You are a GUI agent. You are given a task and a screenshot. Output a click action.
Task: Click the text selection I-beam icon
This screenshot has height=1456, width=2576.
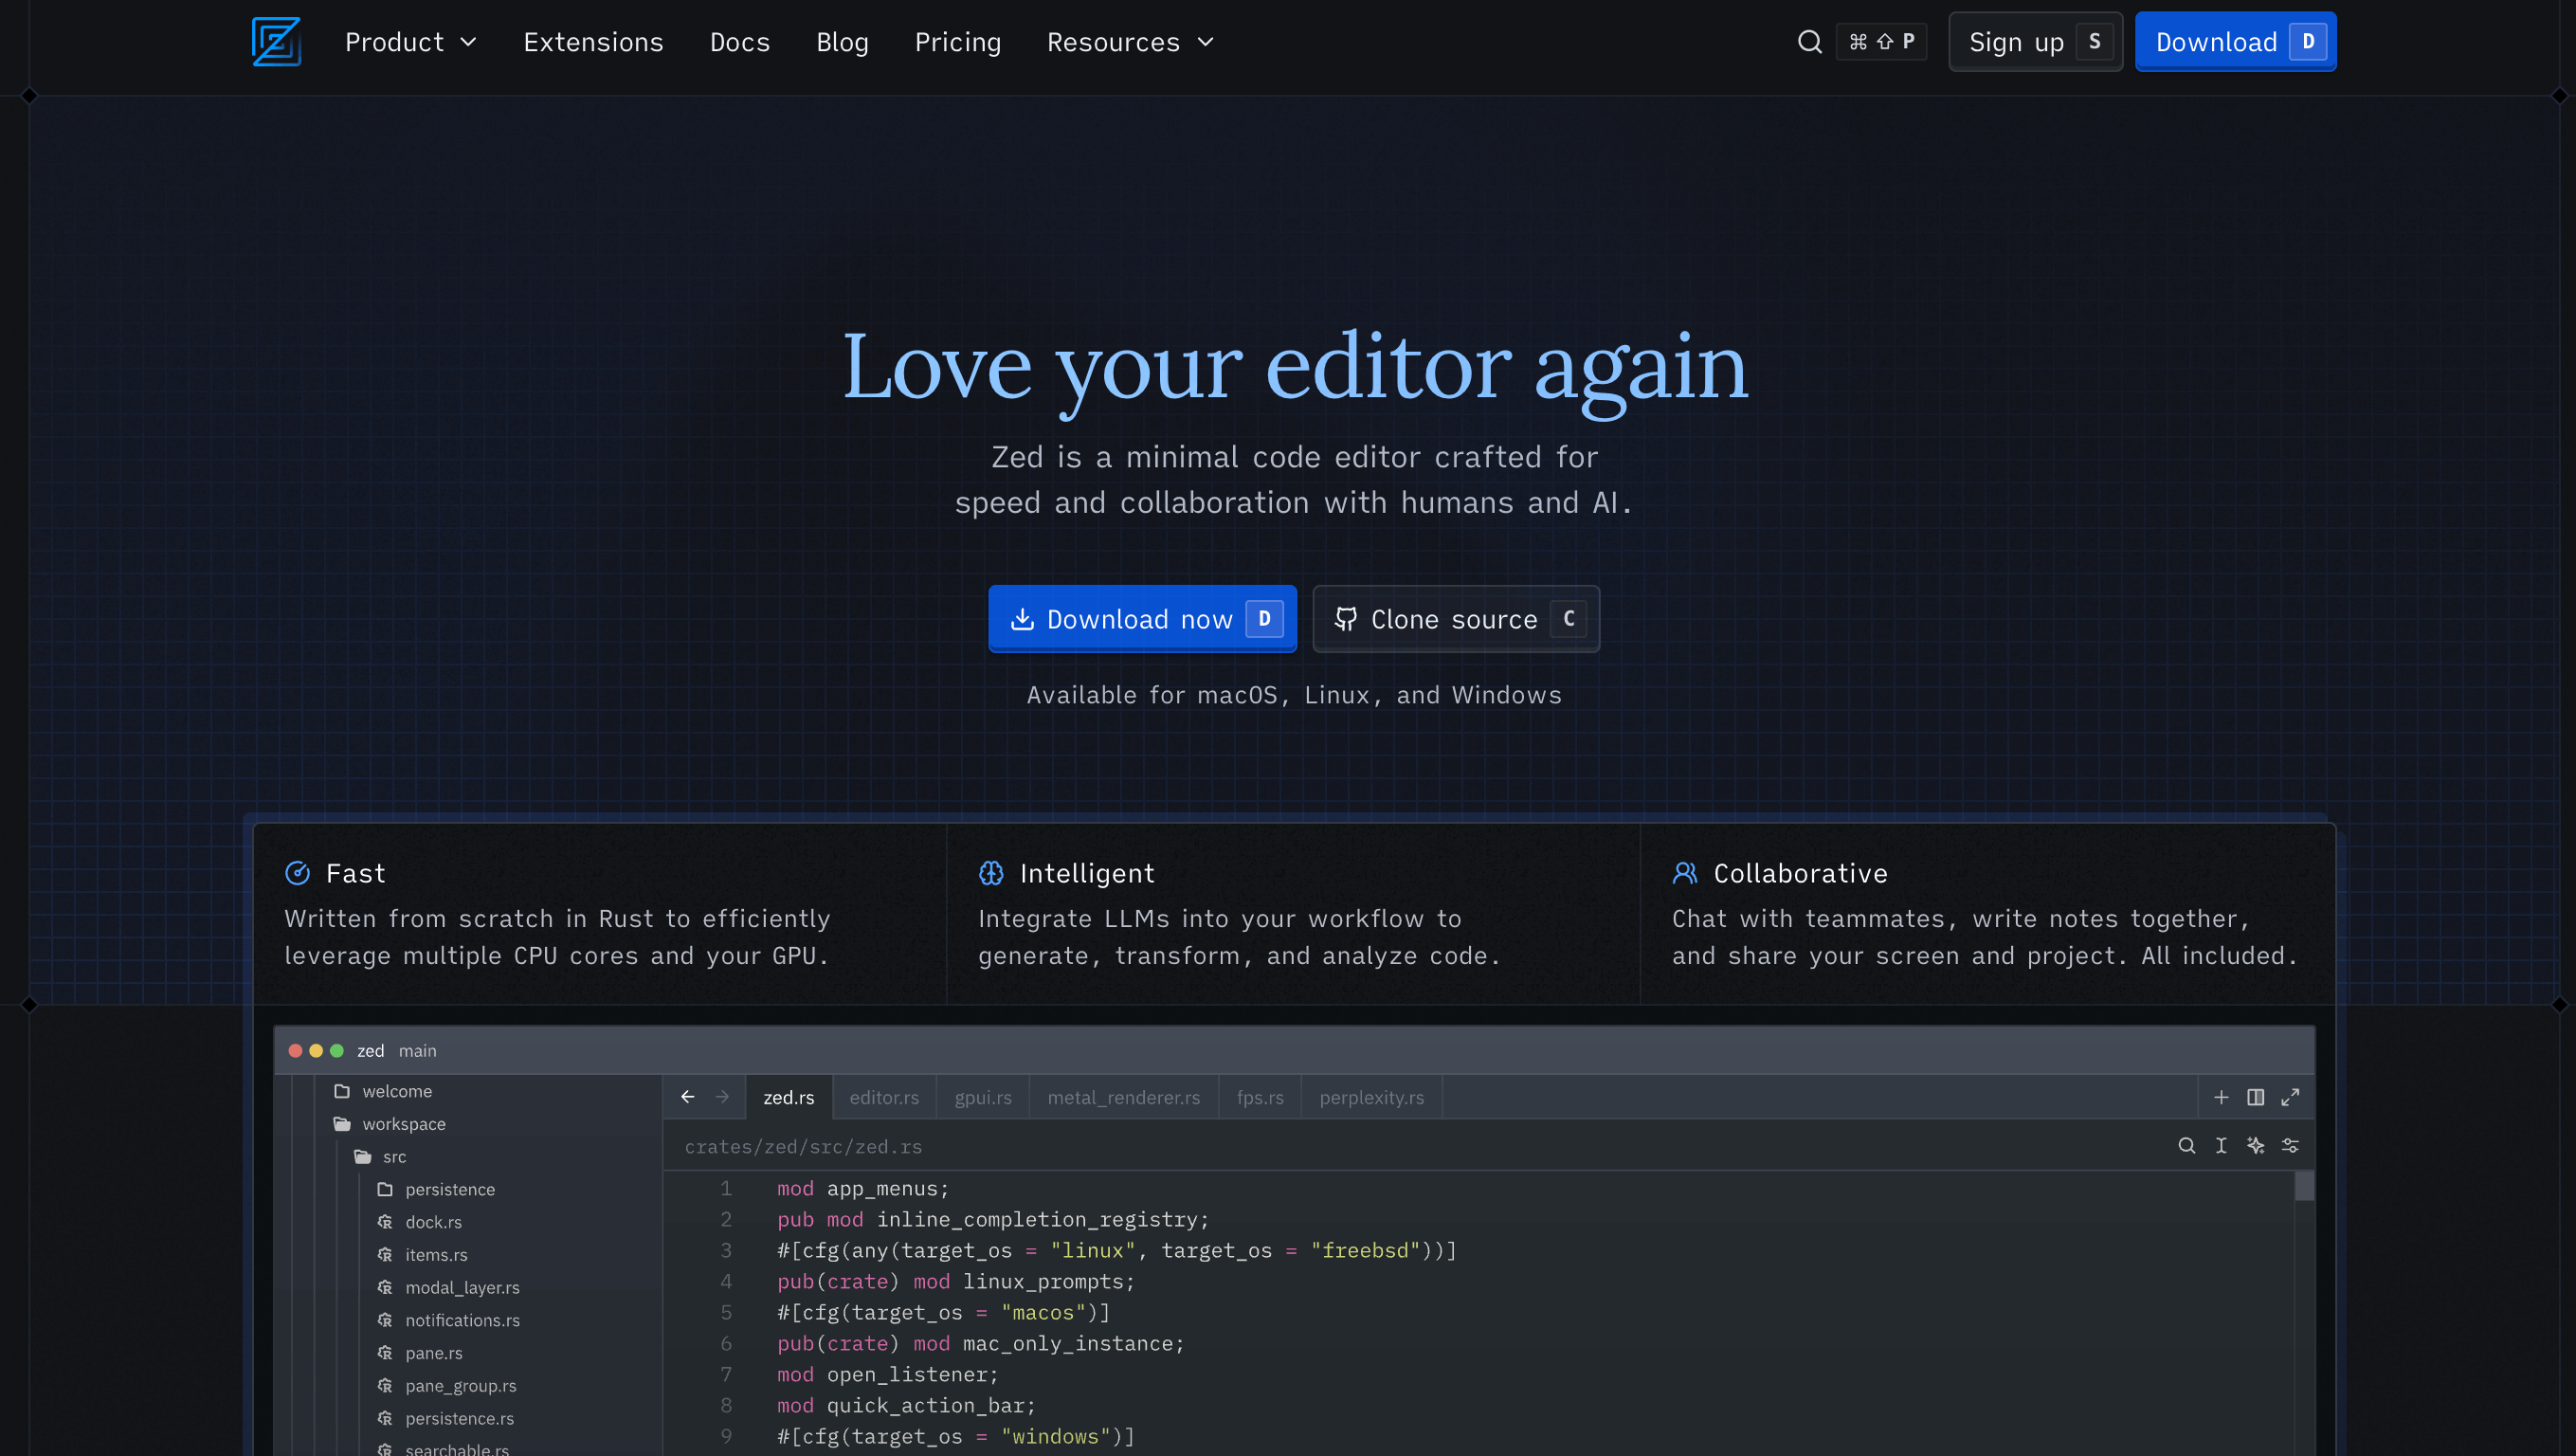(2221, 1146)
